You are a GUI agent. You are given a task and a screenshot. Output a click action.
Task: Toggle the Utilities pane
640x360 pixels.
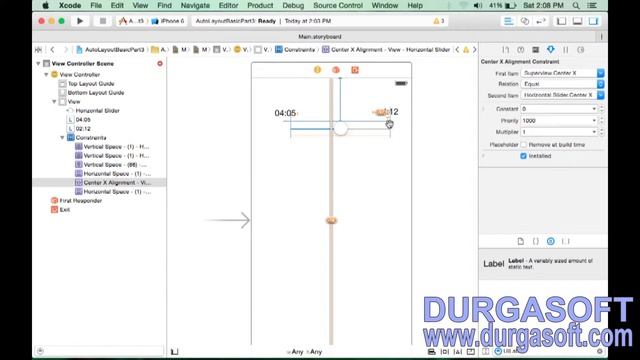tap(593, 21)
